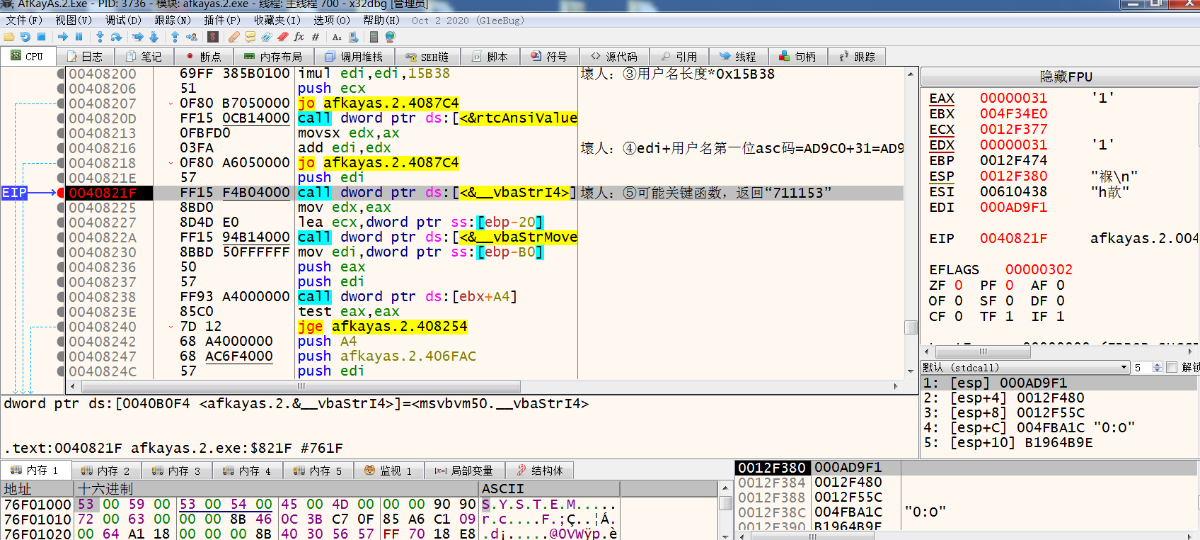
Task: Select argument row 4: [esp+C] 004FBA1C
Action: tap(1060, 426)
